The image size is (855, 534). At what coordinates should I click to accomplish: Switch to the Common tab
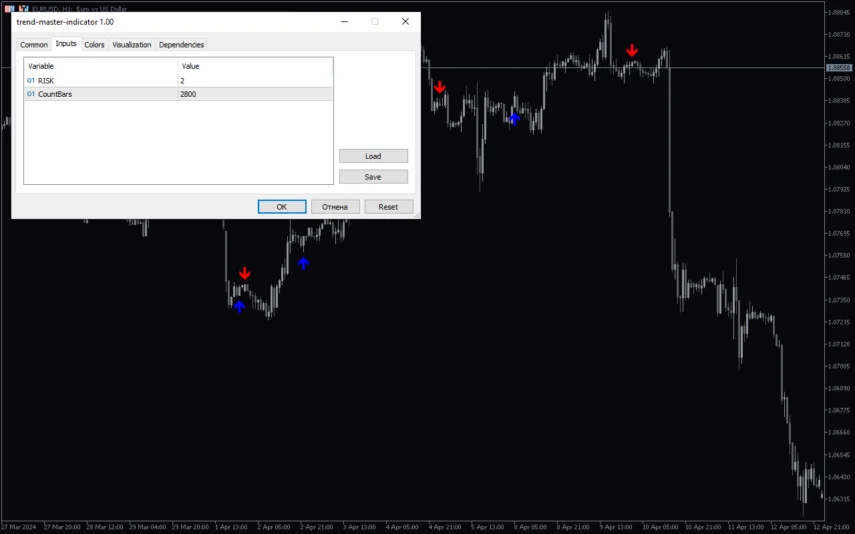coord(34,45)
